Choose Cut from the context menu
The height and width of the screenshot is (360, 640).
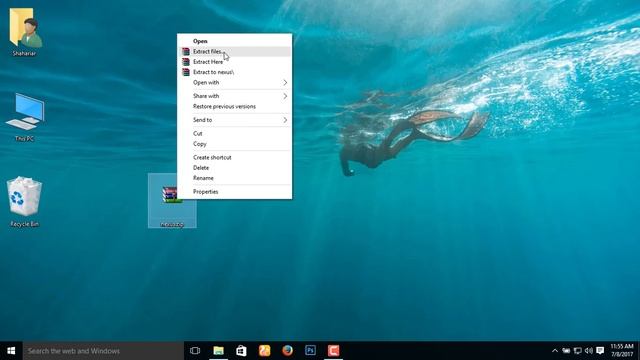pos(235,133)
